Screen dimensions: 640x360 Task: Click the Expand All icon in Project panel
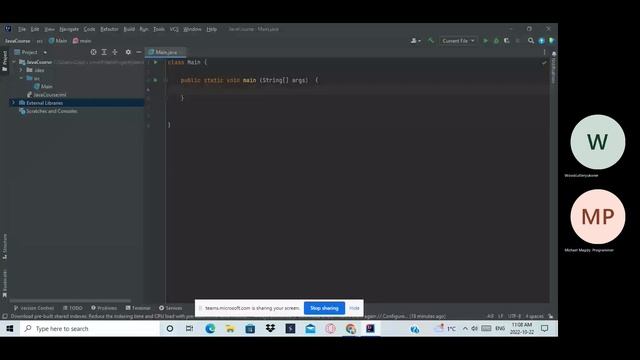104,52
